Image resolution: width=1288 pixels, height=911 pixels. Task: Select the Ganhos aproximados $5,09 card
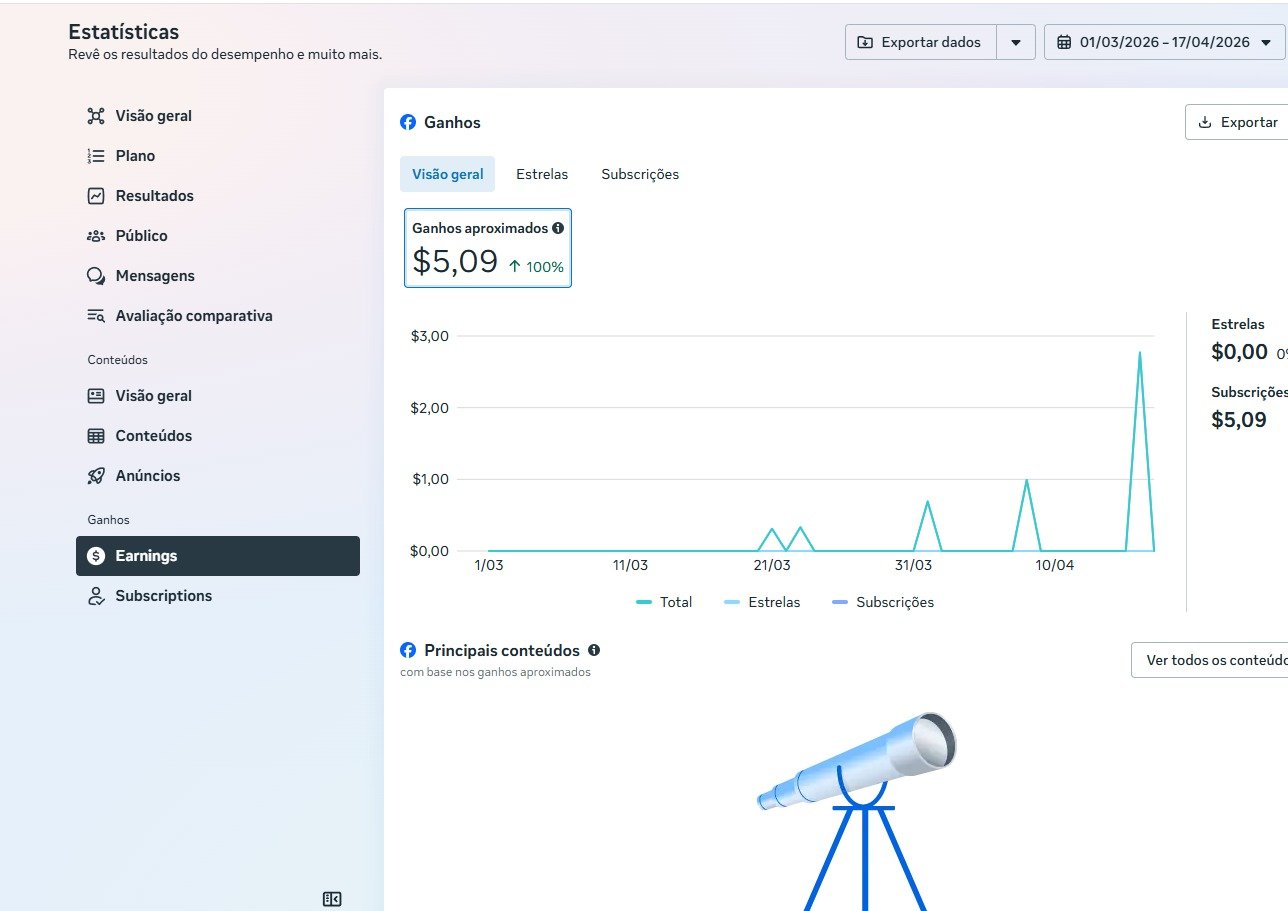(x=488, y=248)
